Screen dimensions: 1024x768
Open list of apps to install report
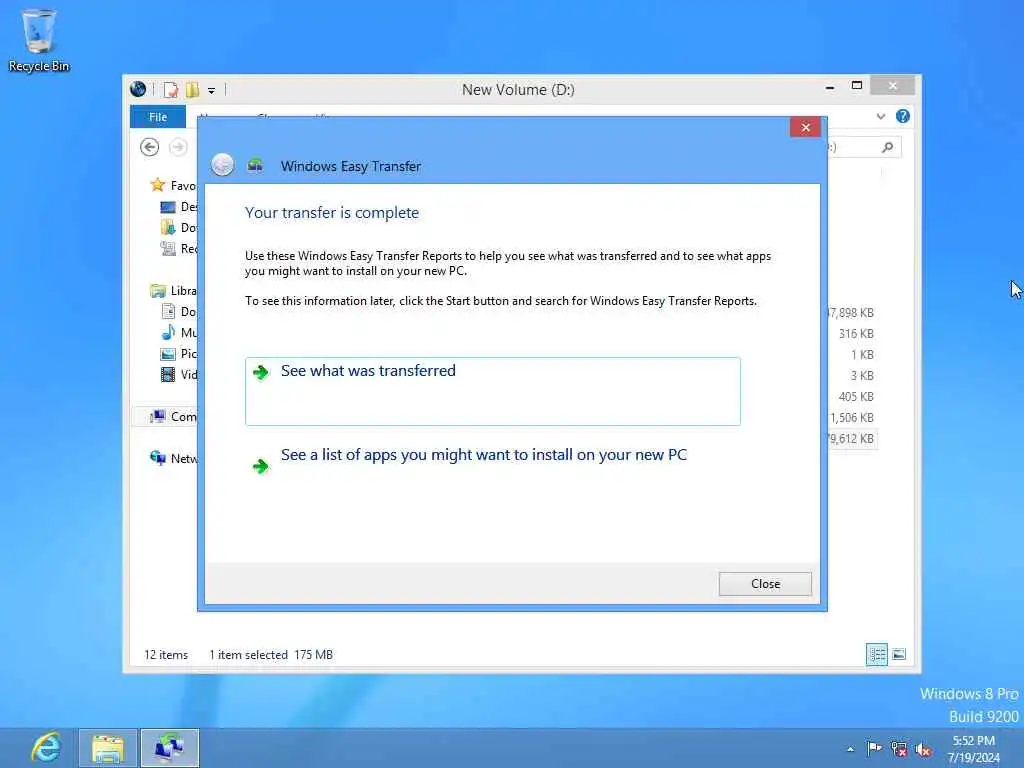483,455
